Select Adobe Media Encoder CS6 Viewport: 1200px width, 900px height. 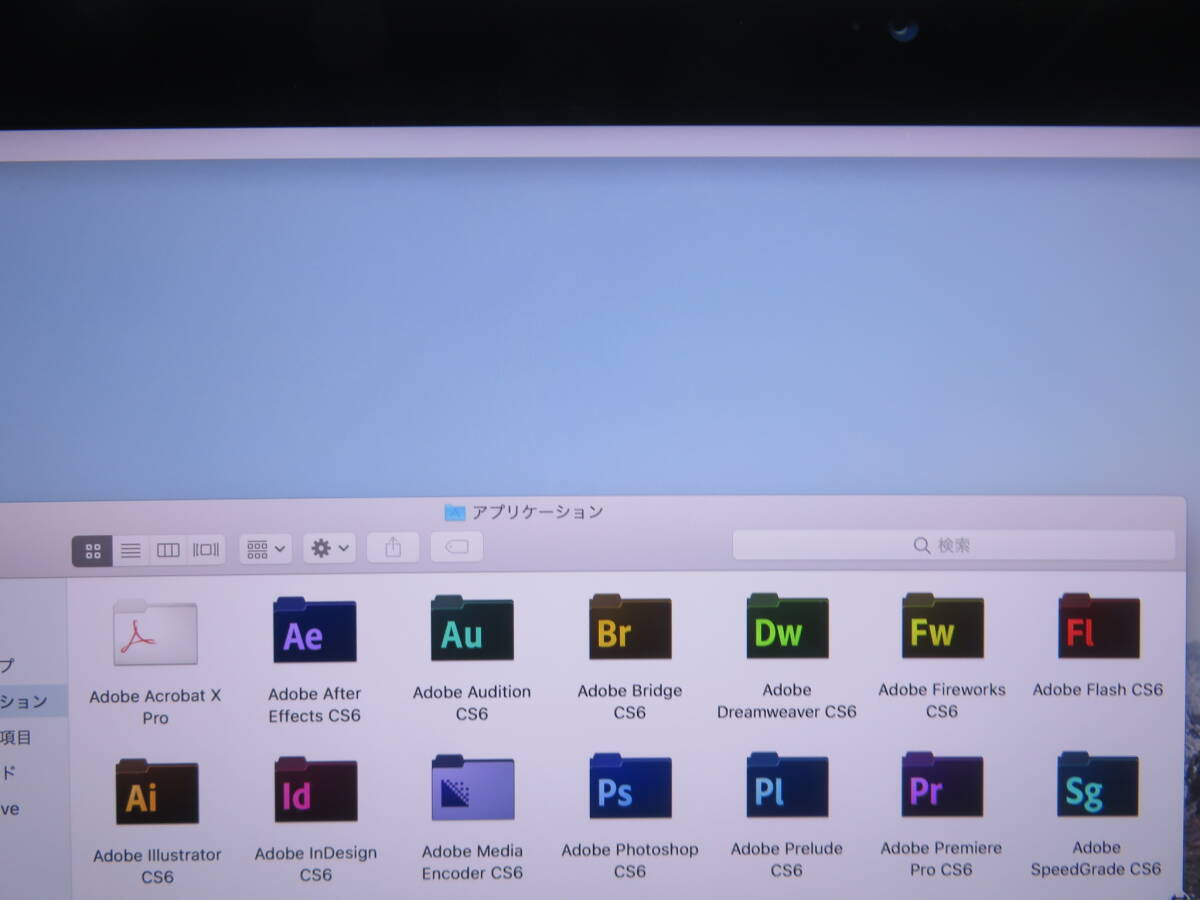pos(471,789)
